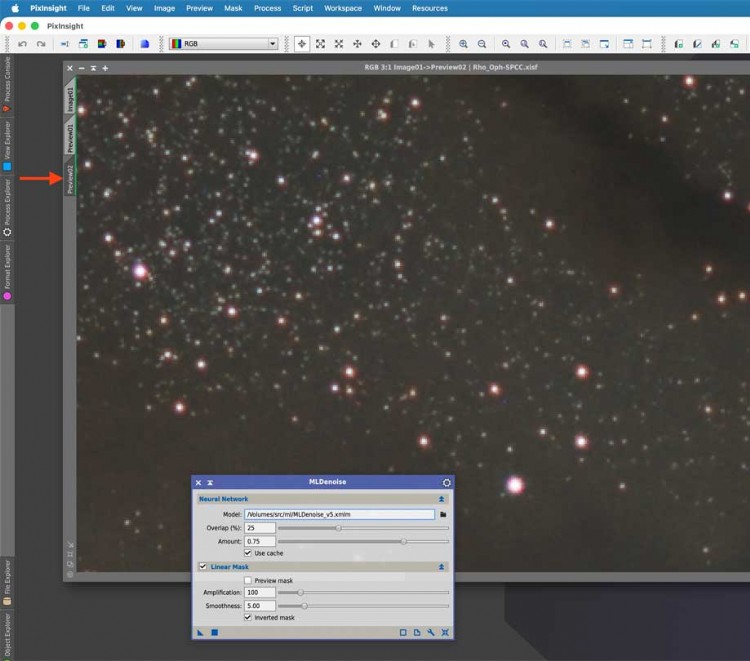750x661 pixels.
Task: Open the Edit menu
Action: tap(108, 8)
